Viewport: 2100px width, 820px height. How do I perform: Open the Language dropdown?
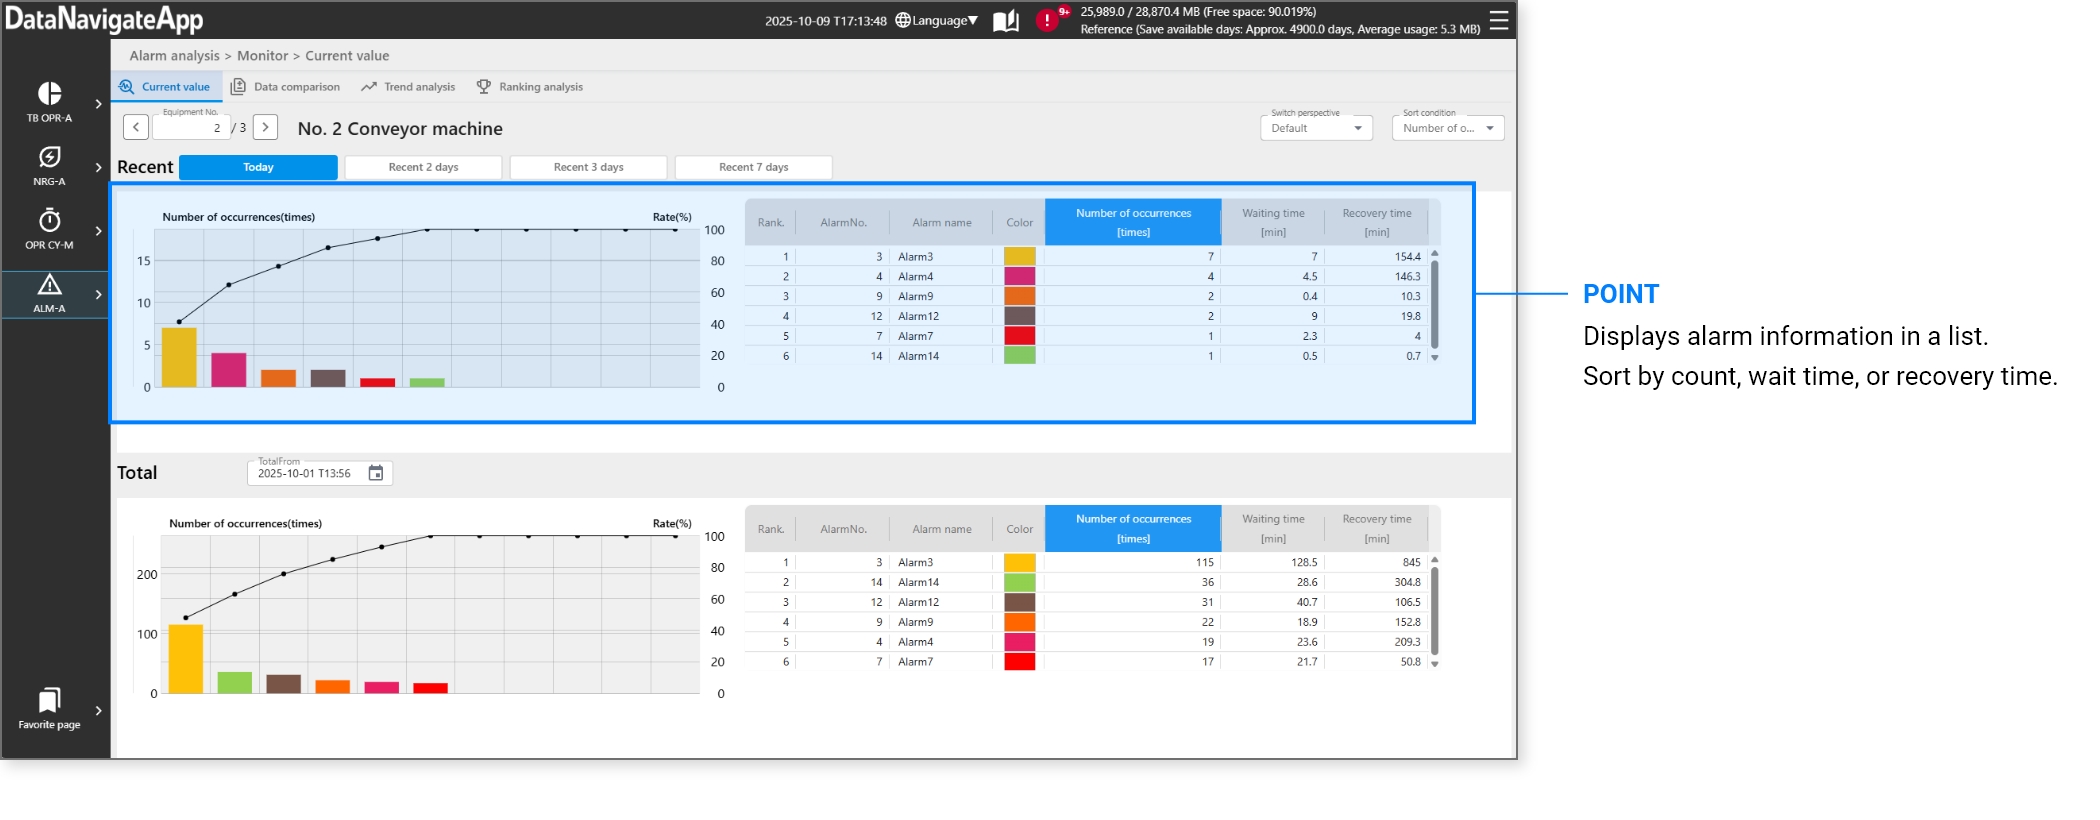tap(937, 21)
